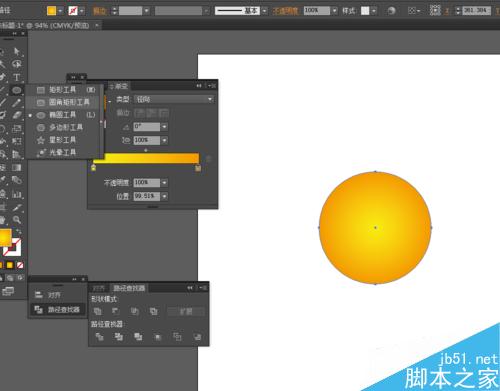This screenshot has height=391, width=500.
Task: Switch to the 路径查找器 tab
Action: 129,288
